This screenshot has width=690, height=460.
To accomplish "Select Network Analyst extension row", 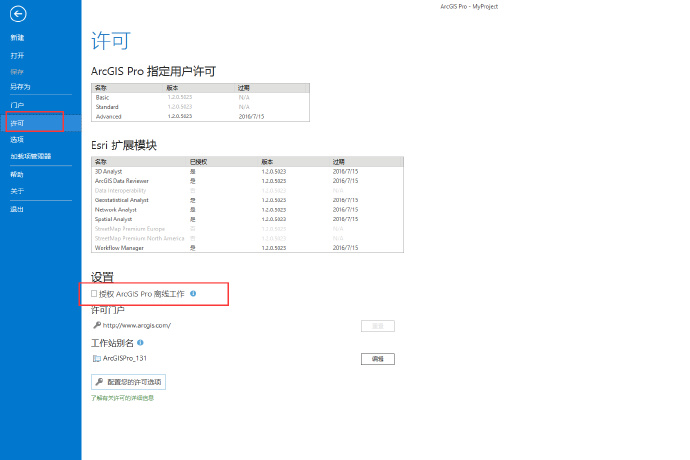I will [247, 210].
